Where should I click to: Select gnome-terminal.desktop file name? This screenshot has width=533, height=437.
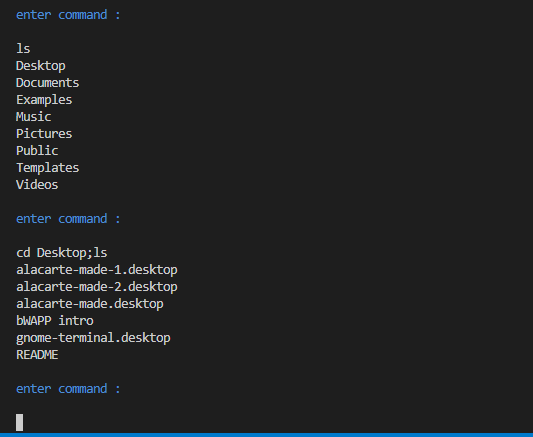click(93, 338)
